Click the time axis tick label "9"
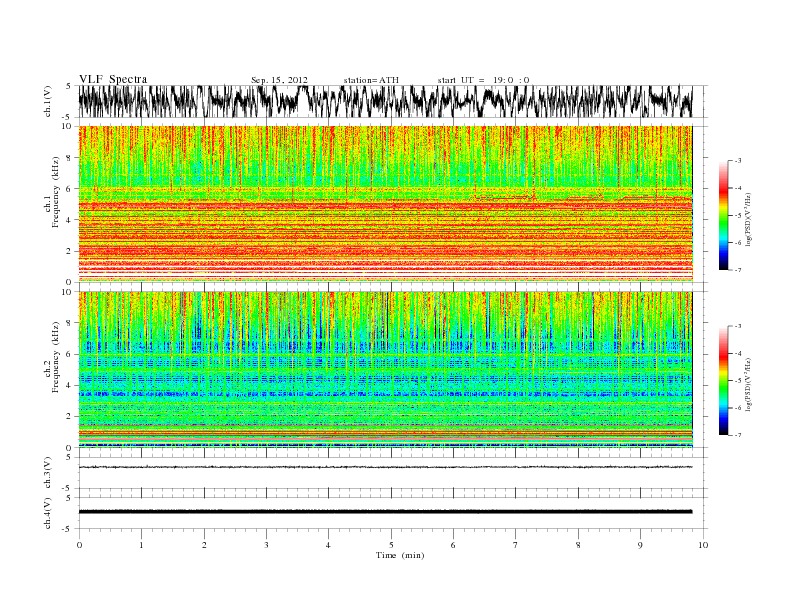The width and height of the screenshot is (792, 612). pyautogui.click(x=640, y=545)
